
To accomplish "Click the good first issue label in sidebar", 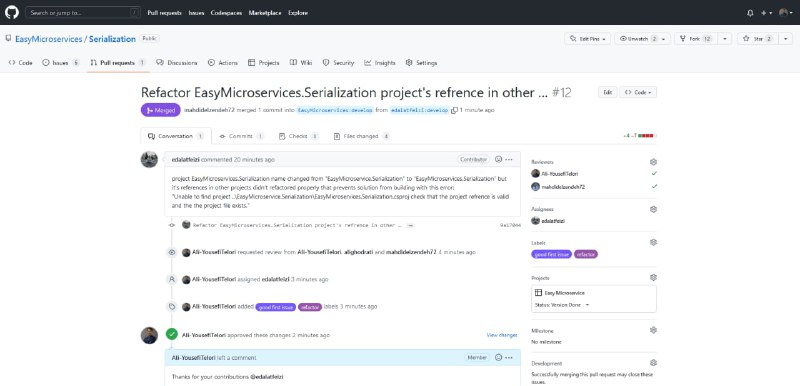I will [552, 254].
